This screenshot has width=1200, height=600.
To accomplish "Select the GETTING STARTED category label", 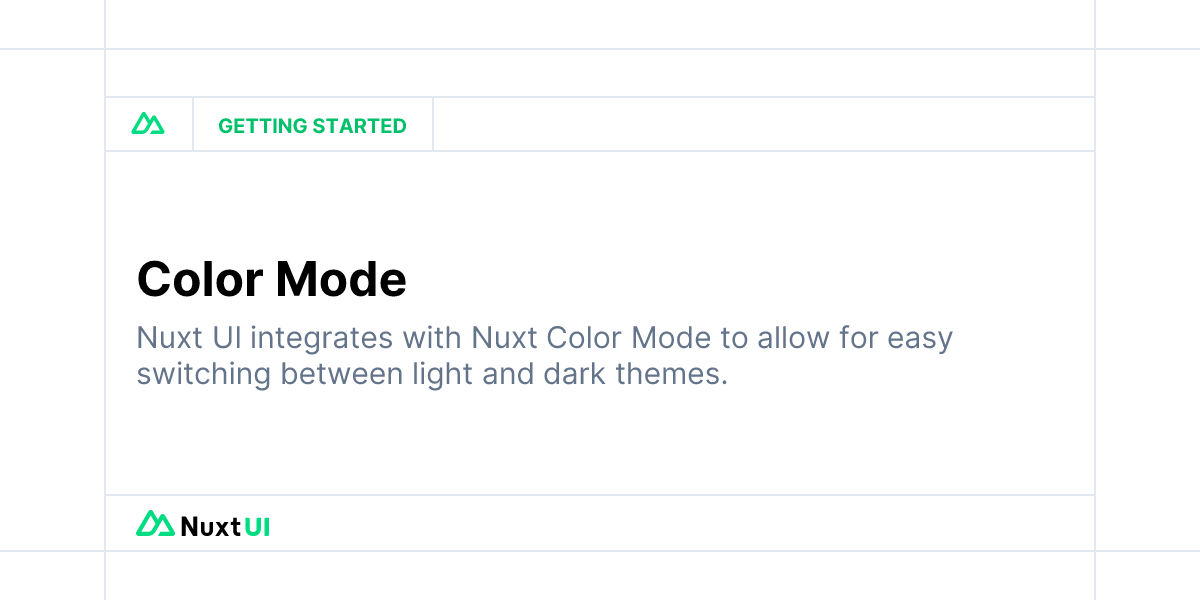I will coord(312,126).
